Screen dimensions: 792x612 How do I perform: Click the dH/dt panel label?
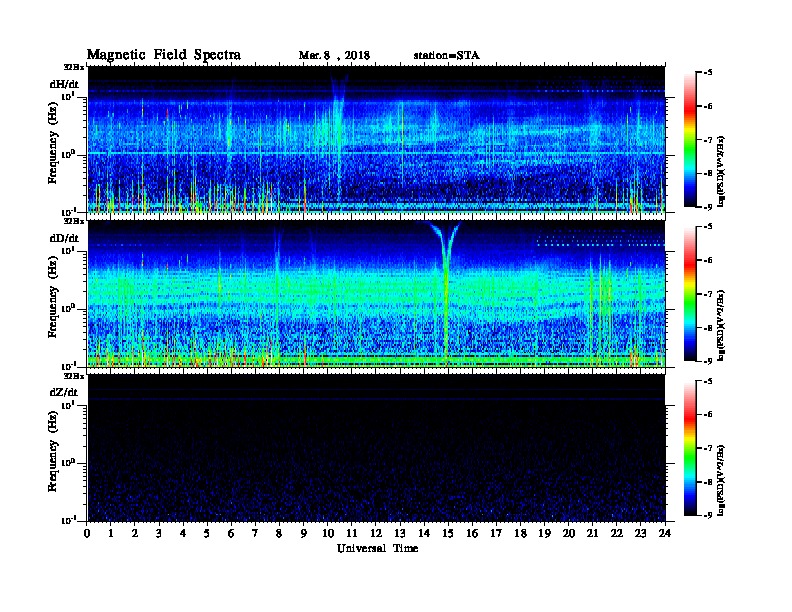(64, 84)
